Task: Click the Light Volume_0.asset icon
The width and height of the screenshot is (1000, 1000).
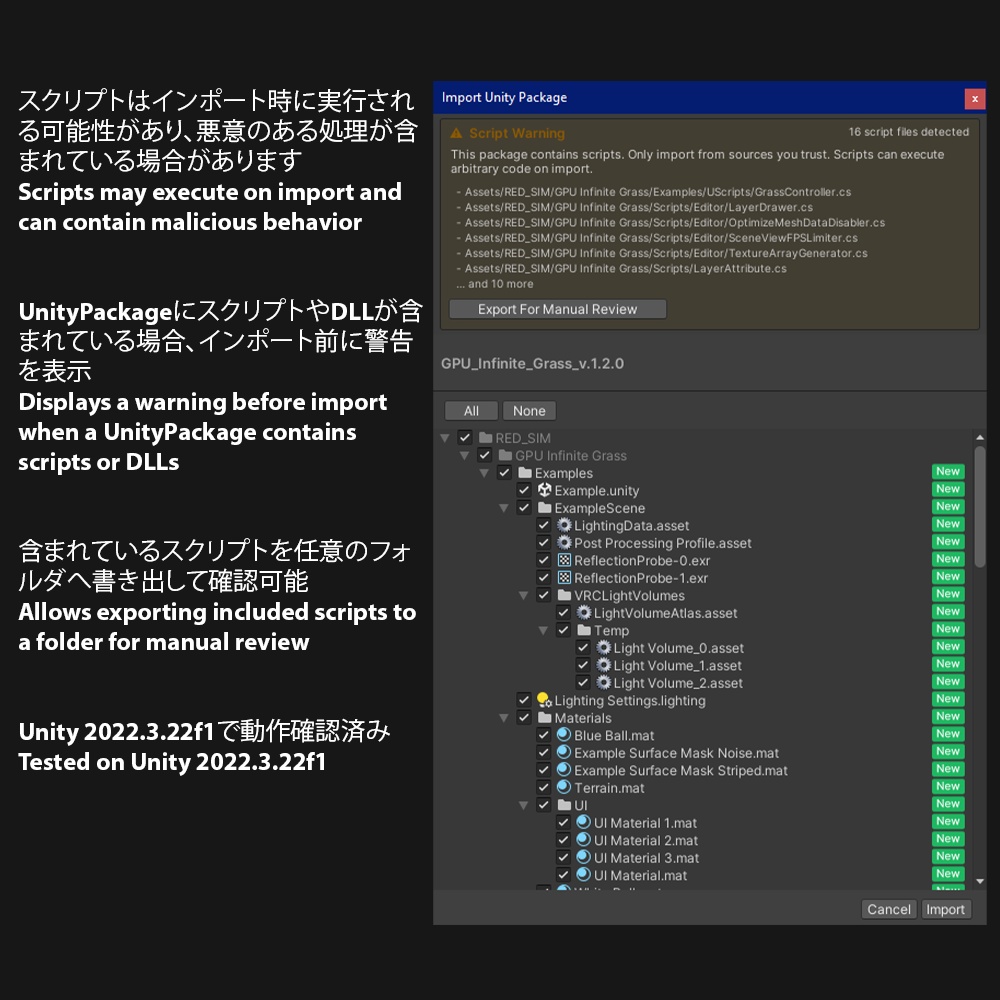Action: 604,647
